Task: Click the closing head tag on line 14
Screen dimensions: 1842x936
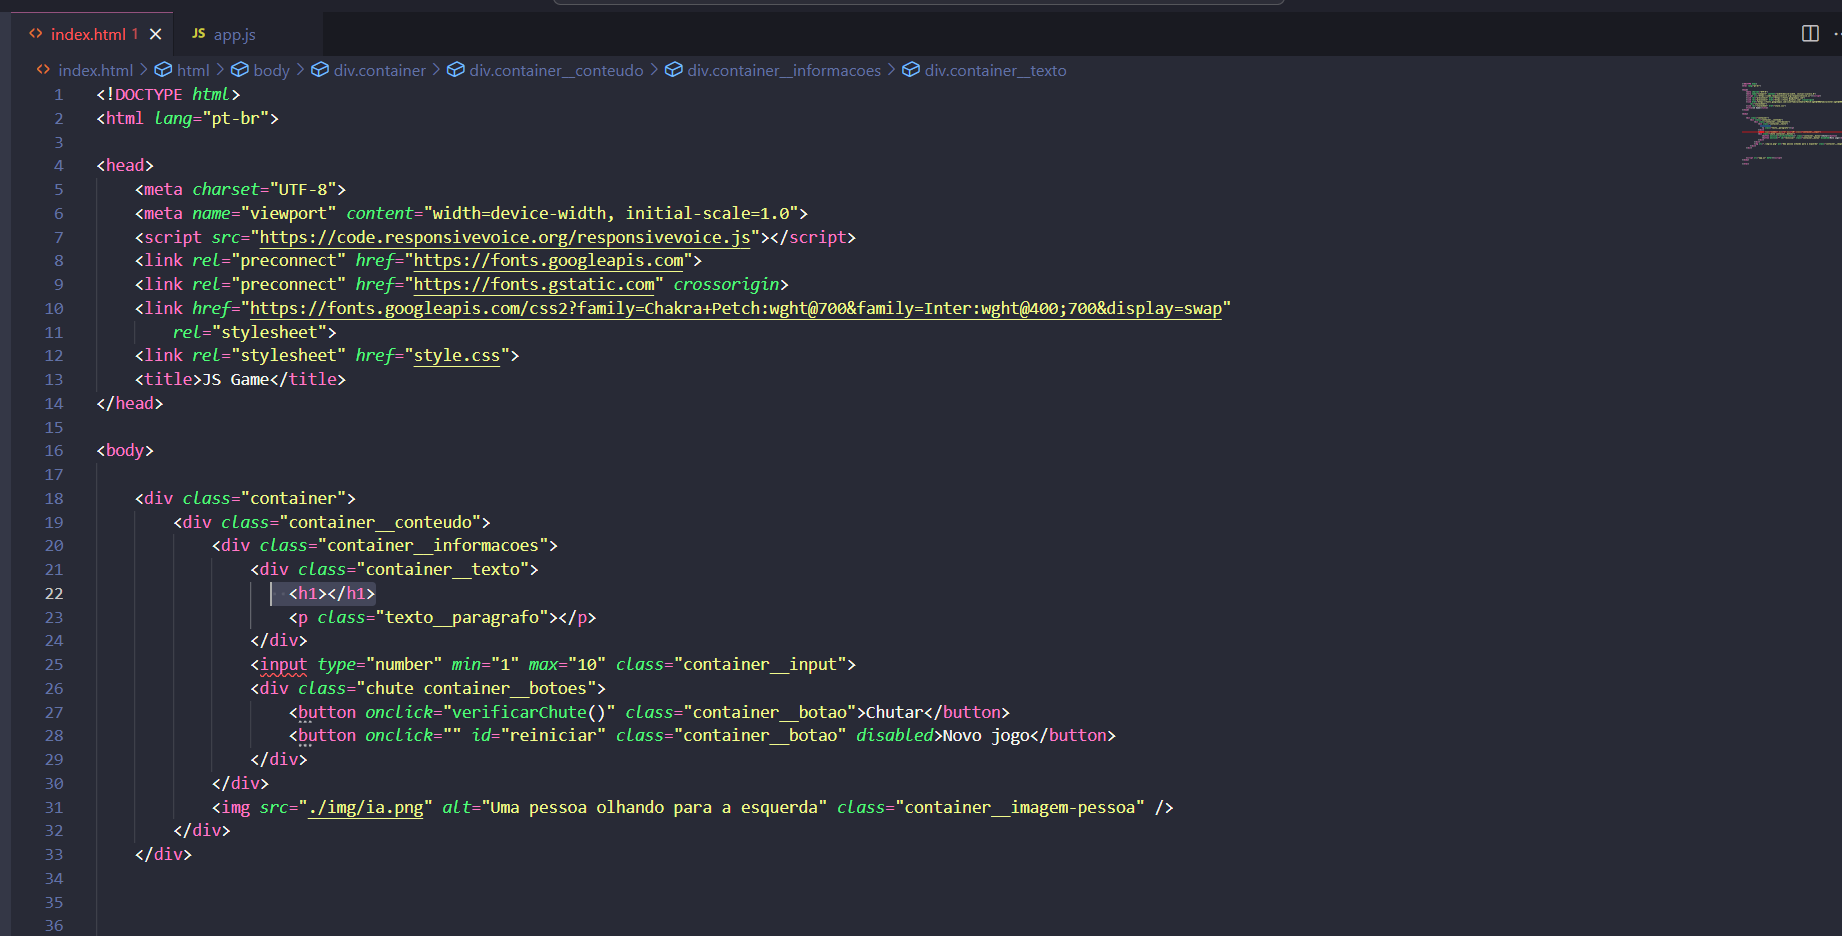Action: (x=130, y=404)
